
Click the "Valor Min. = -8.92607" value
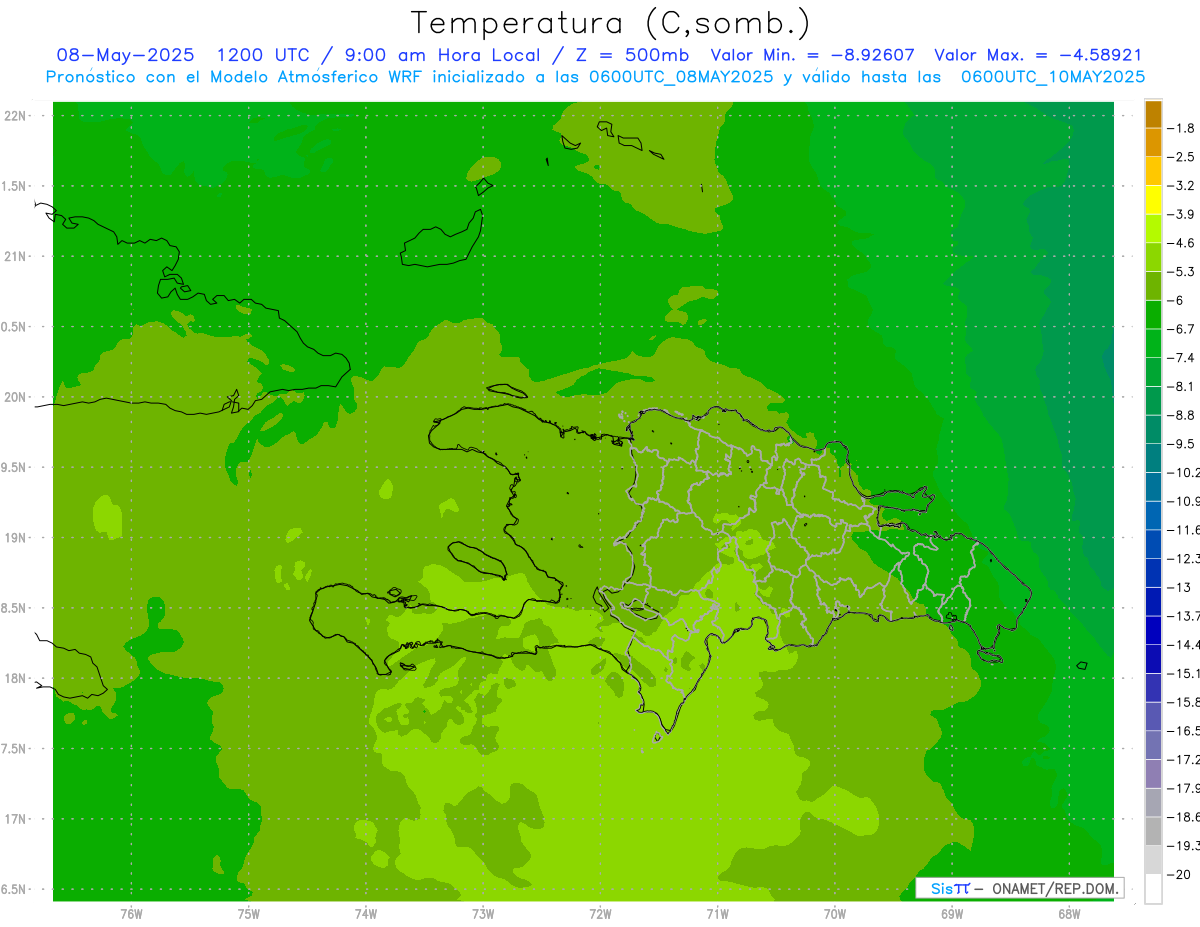812,55
